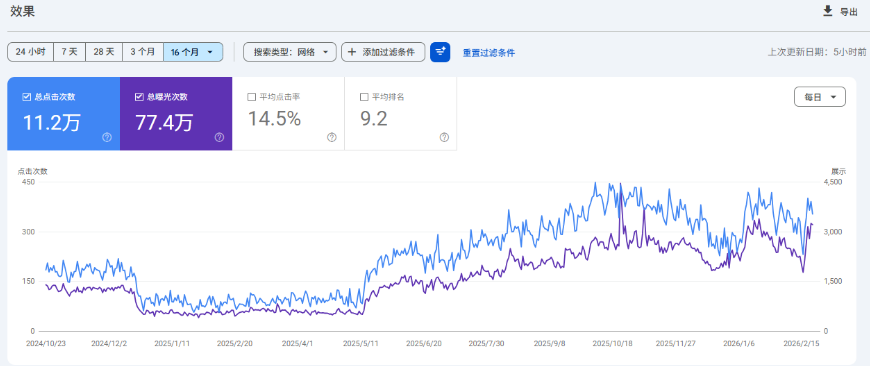Click help icon on average CTR card

[332, 138]
